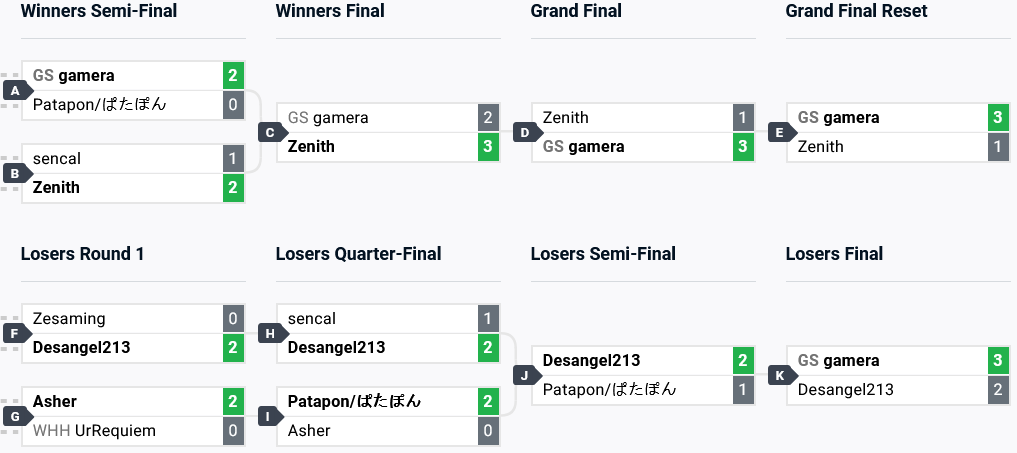Select match G label marker
This screenshot has height=453, width=1017.
point(14,416)
